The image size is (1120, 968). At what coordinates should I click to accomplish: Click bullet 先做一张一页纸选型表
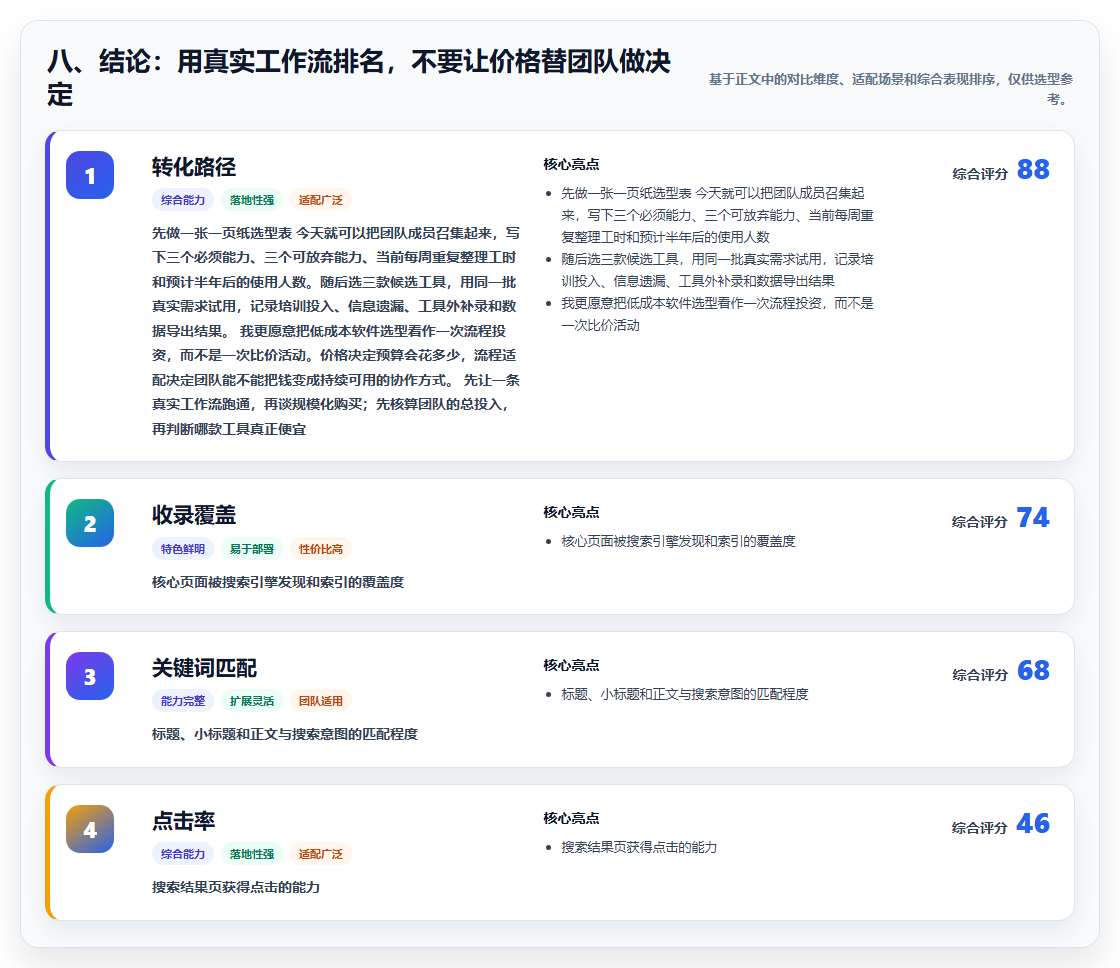click(717, 215)
